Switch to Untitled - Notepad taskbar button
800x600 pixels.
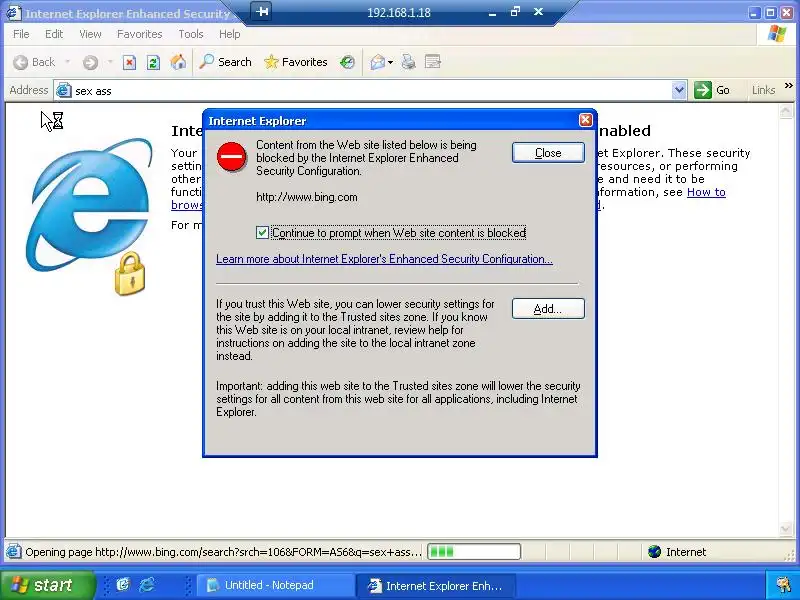pyautogui.click(x=276, y=585)
